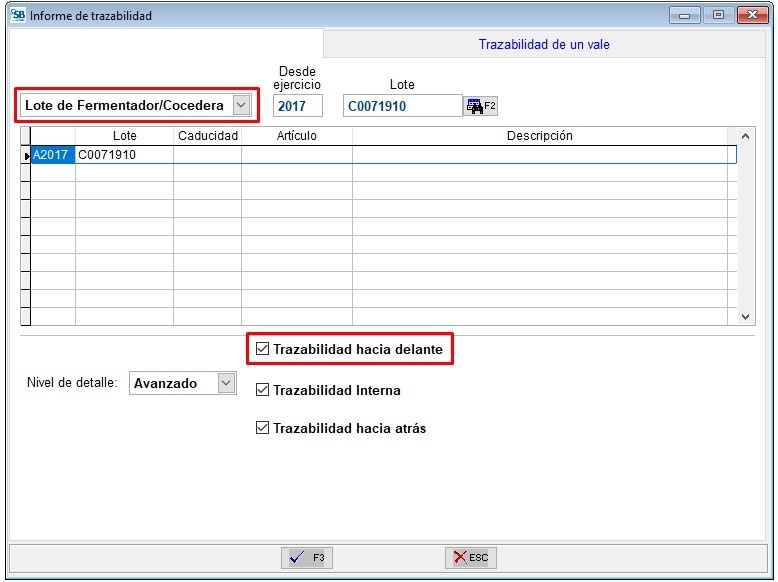The height and width of the screenshot is (582, 778).
Task: Select the A2017 cell in the grid
Action: (x=52, y=155)
